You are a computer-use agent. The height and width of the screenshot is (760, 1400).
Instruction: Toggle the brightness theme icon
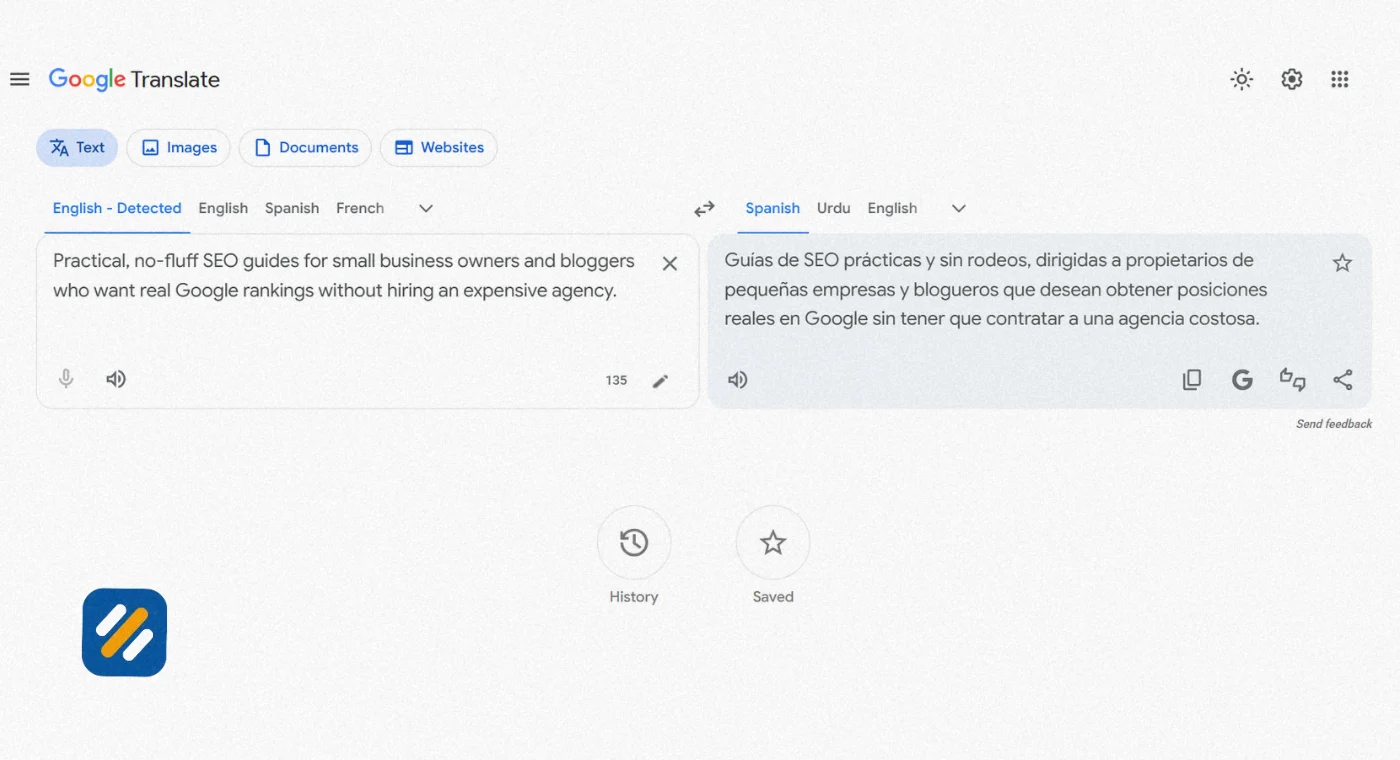click(x=1242, y=80)
